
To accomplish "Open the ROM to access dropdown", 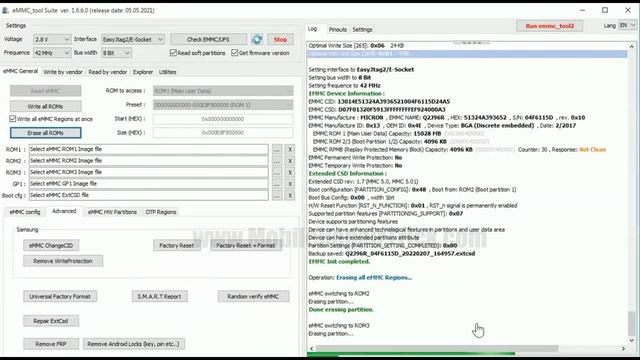I will coord(223,91).
